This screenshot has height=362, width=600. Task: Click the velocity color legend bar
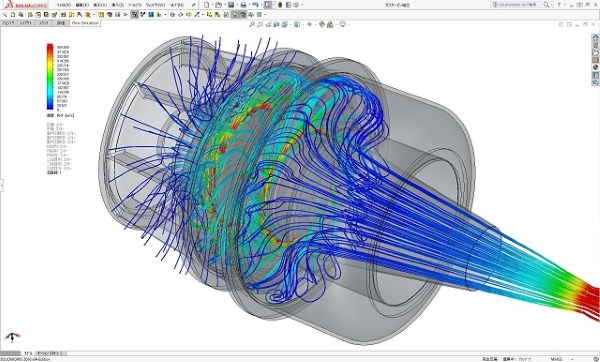(x=50, y=77)
